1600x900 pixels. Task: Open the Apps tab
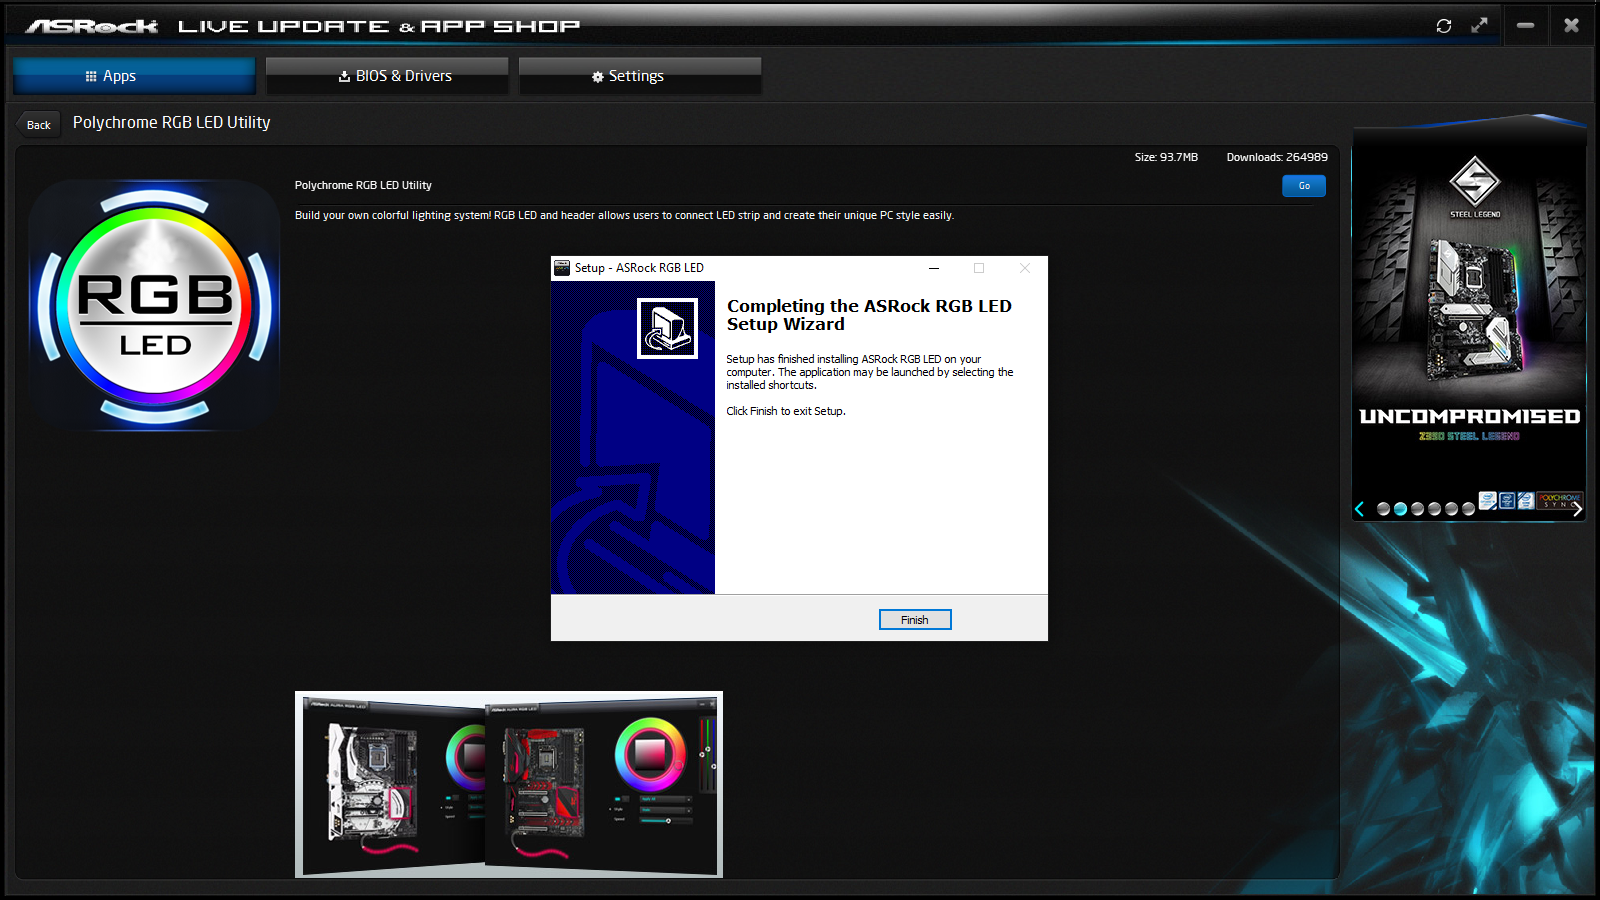point(134,76)
